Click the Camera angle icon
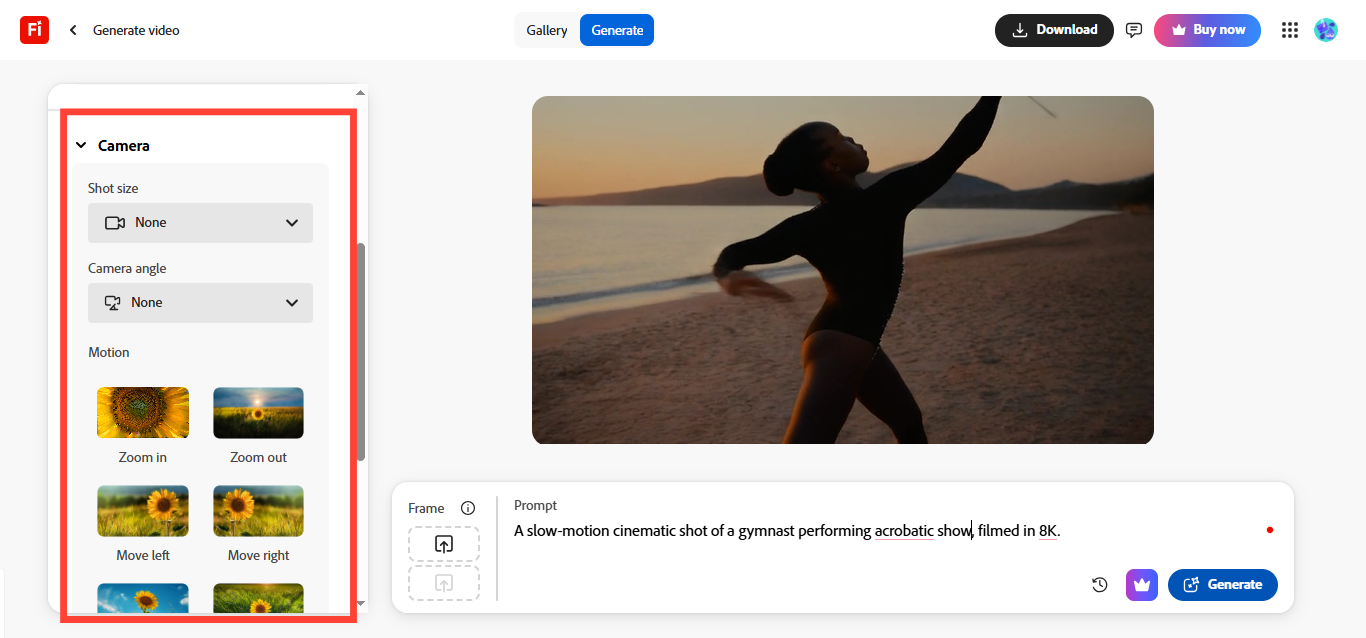This screenshot has width=1366, height=638. [114, 302]
